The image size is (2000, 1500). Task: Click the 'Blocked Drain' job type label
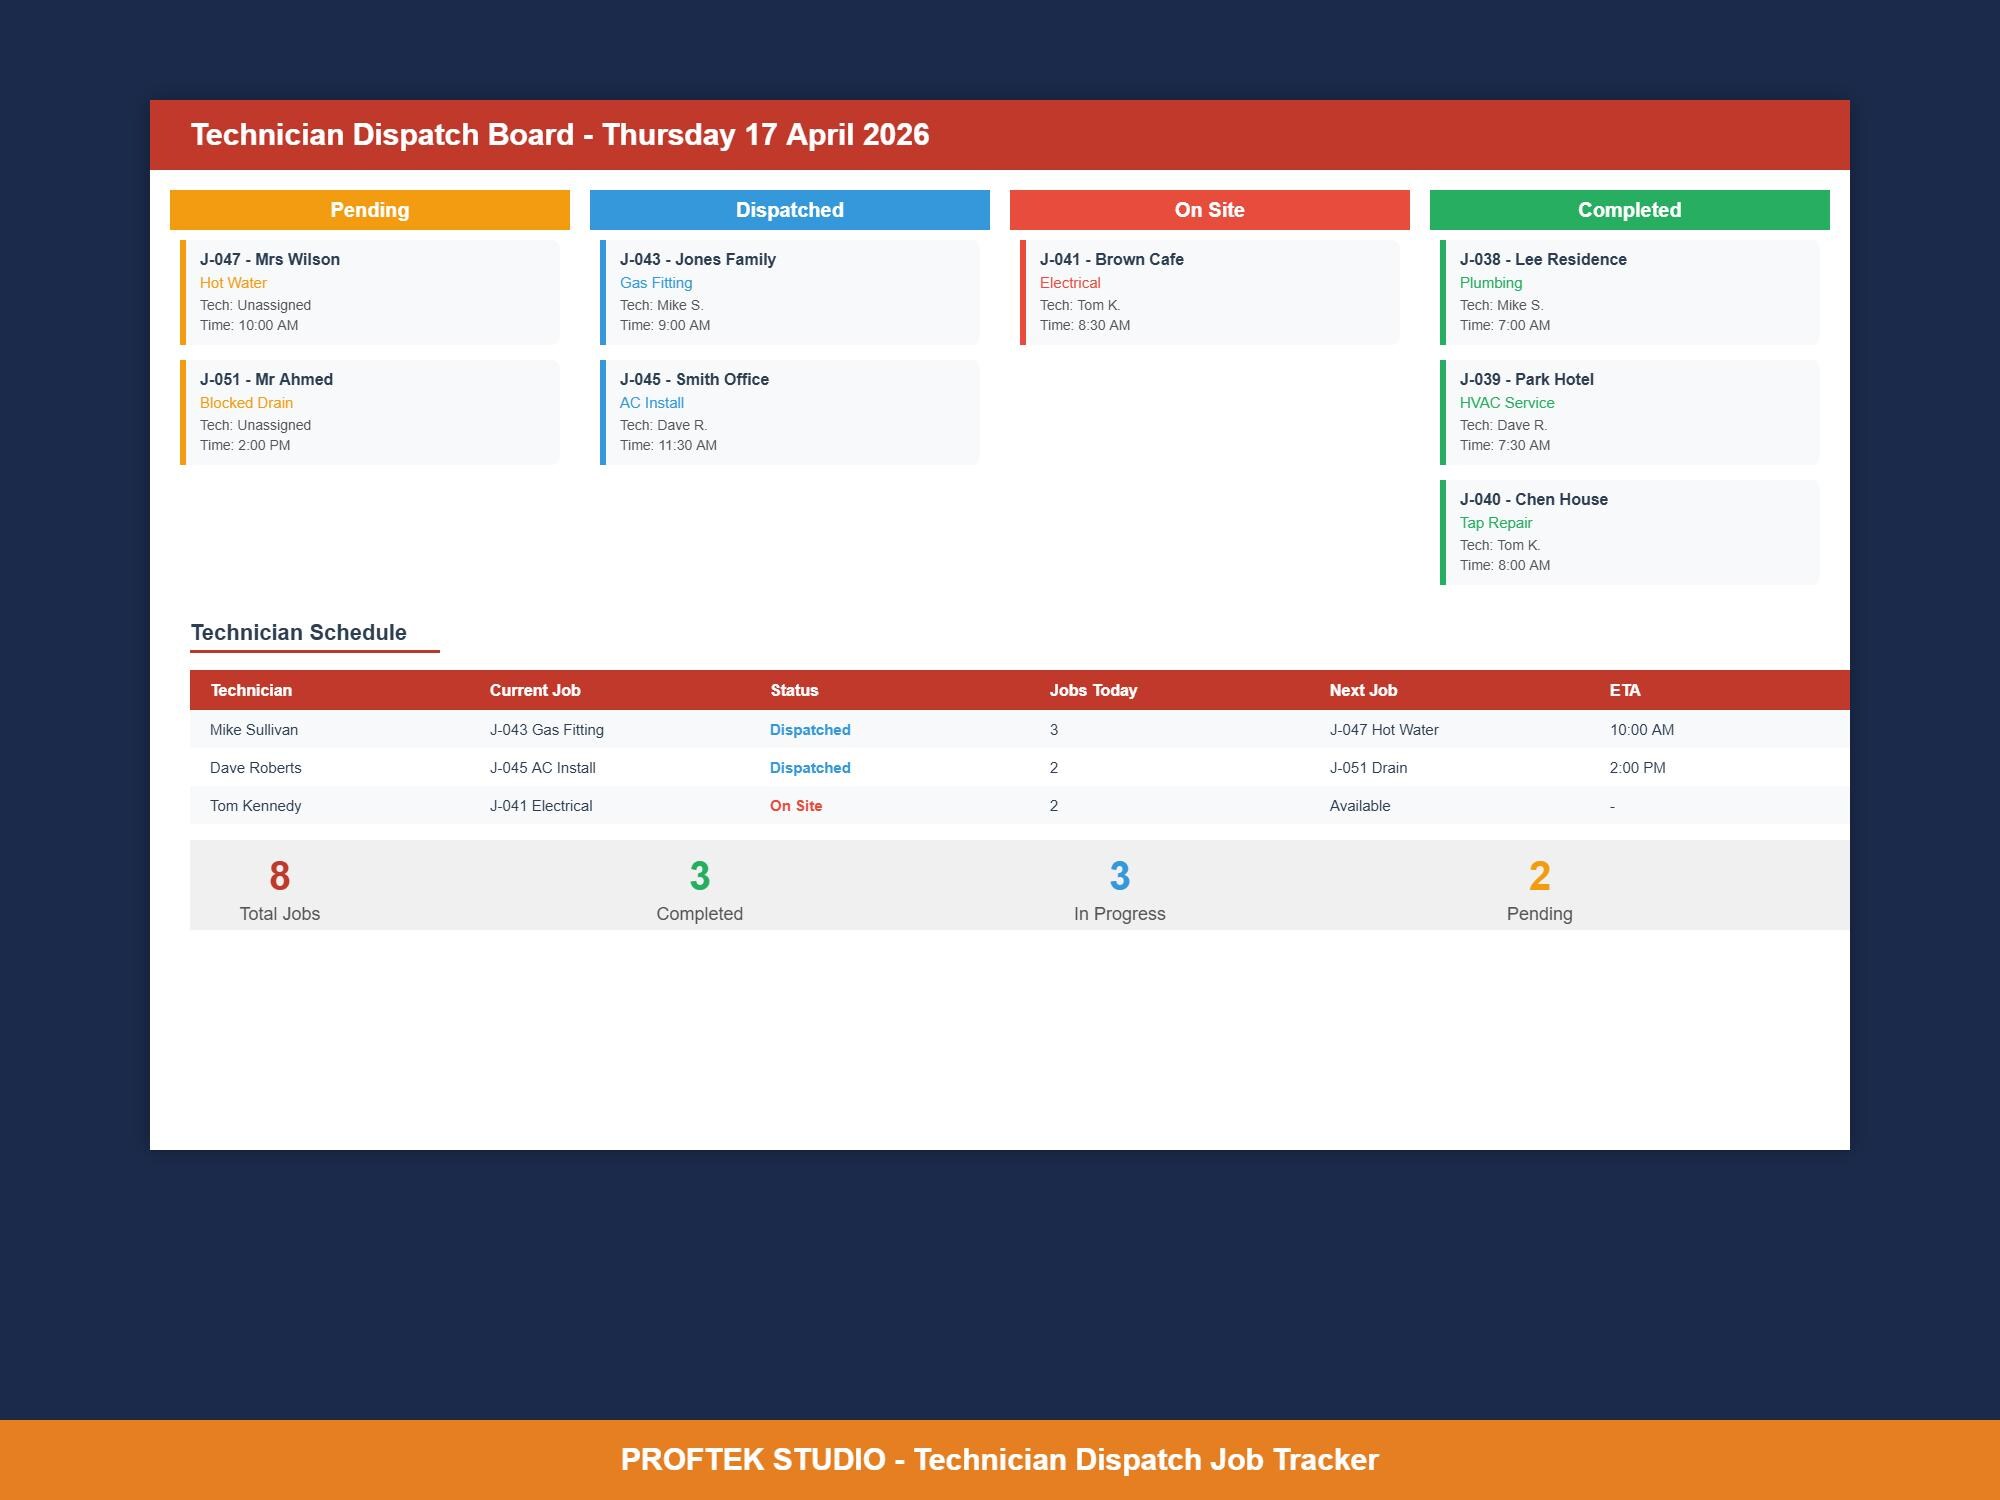(246, 403)
